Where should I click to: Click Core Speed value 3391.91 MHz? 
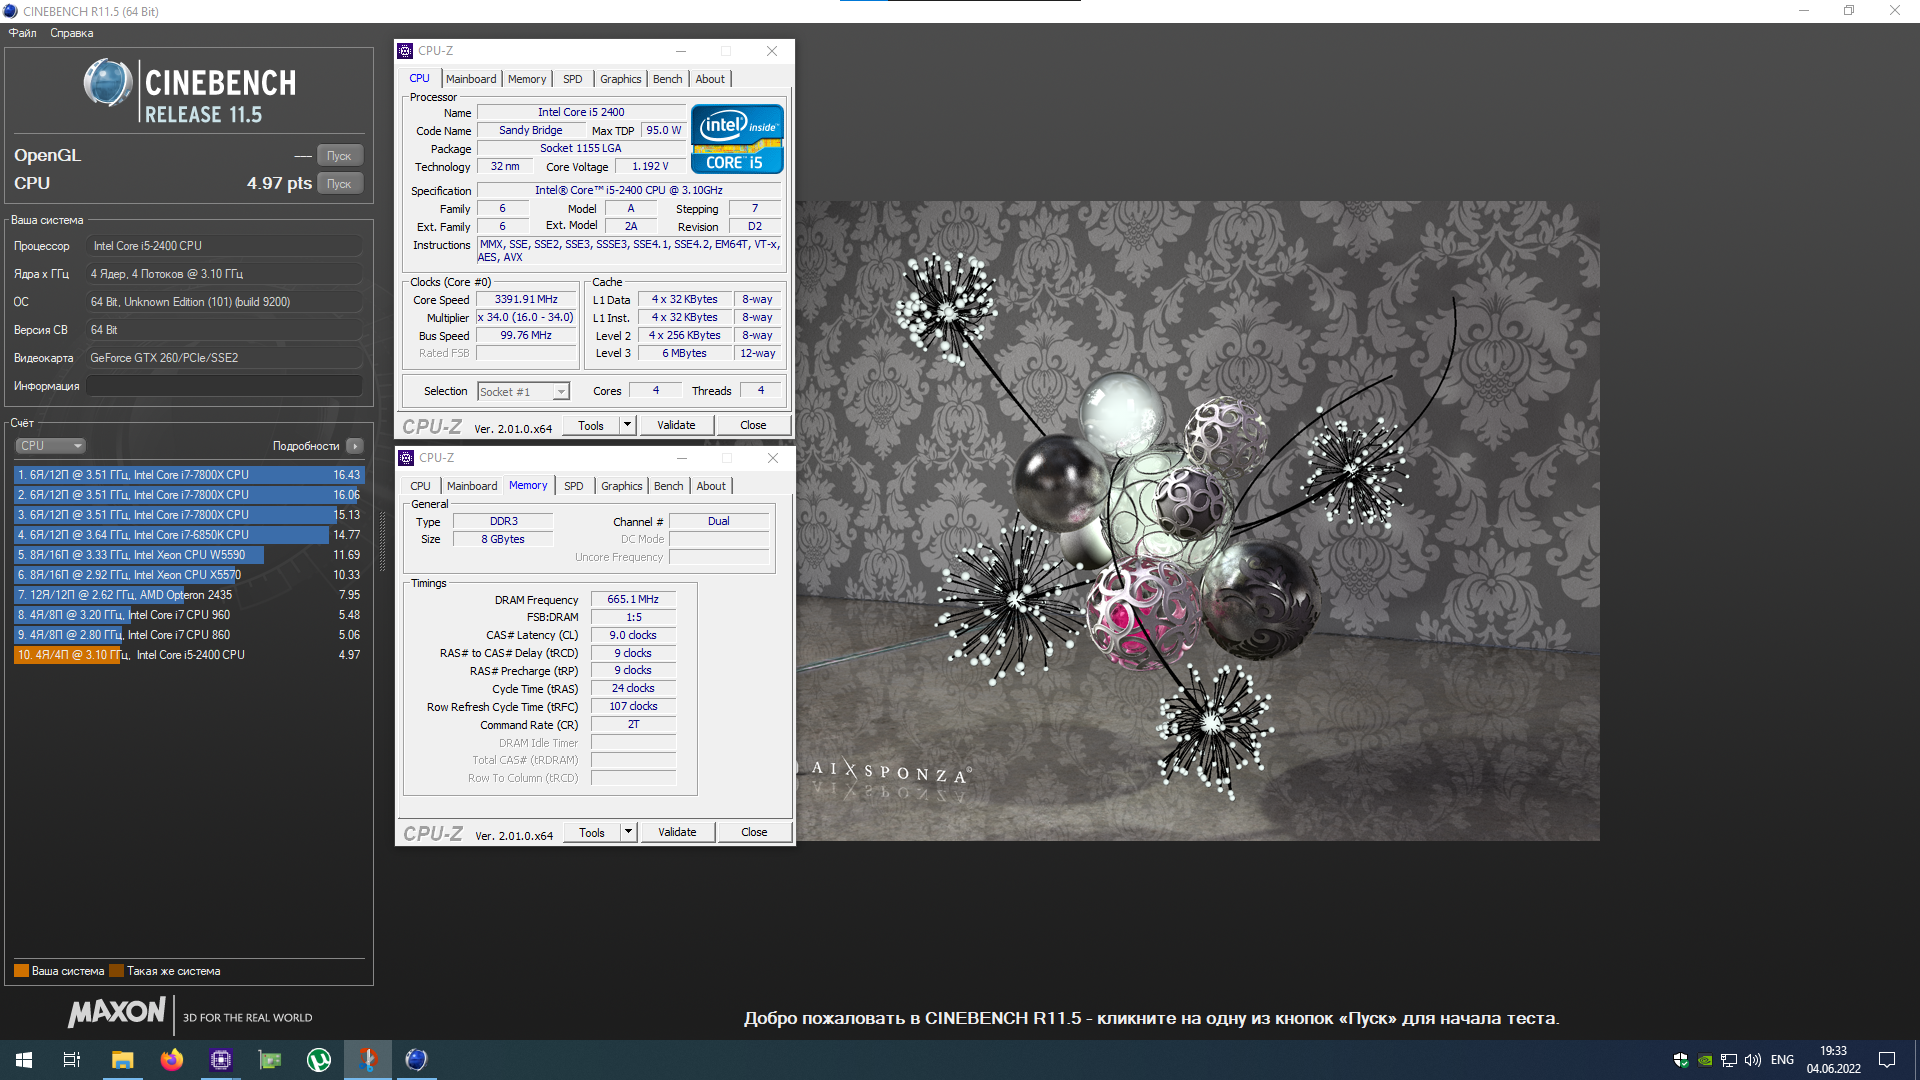pyautogui.click(x=526, y=299)
